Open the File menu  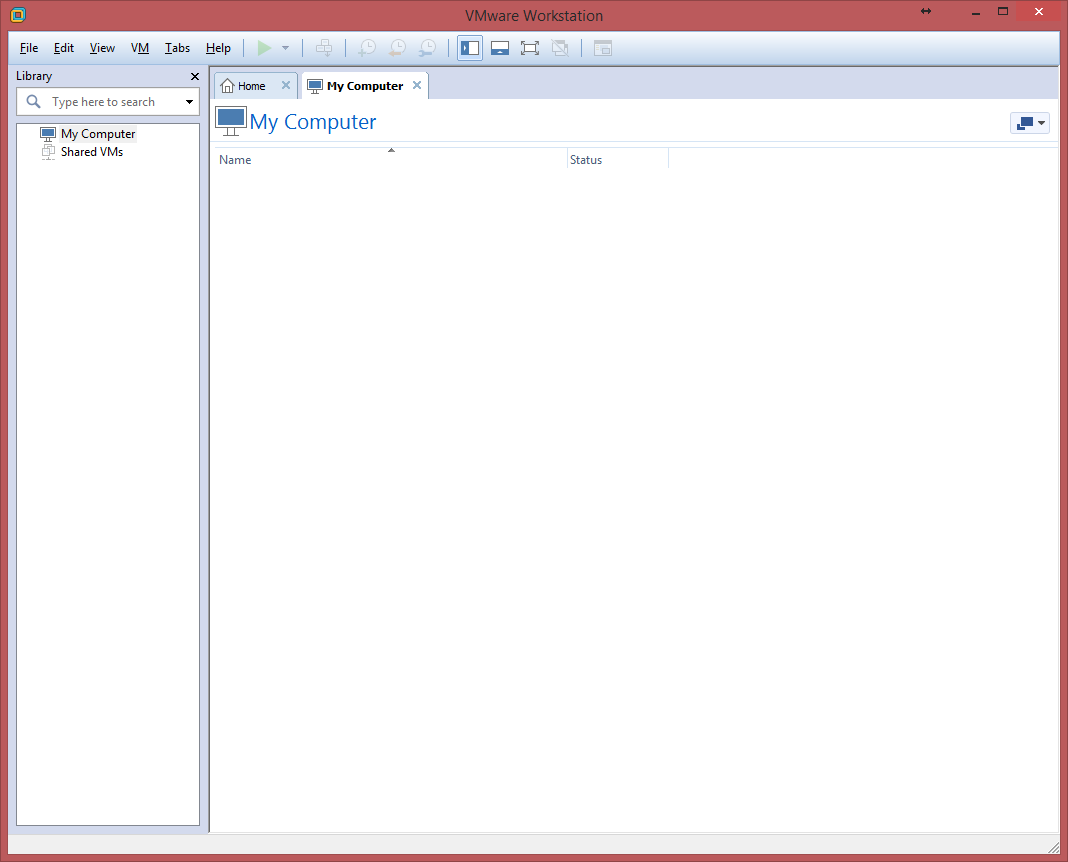tap(29, 48)
